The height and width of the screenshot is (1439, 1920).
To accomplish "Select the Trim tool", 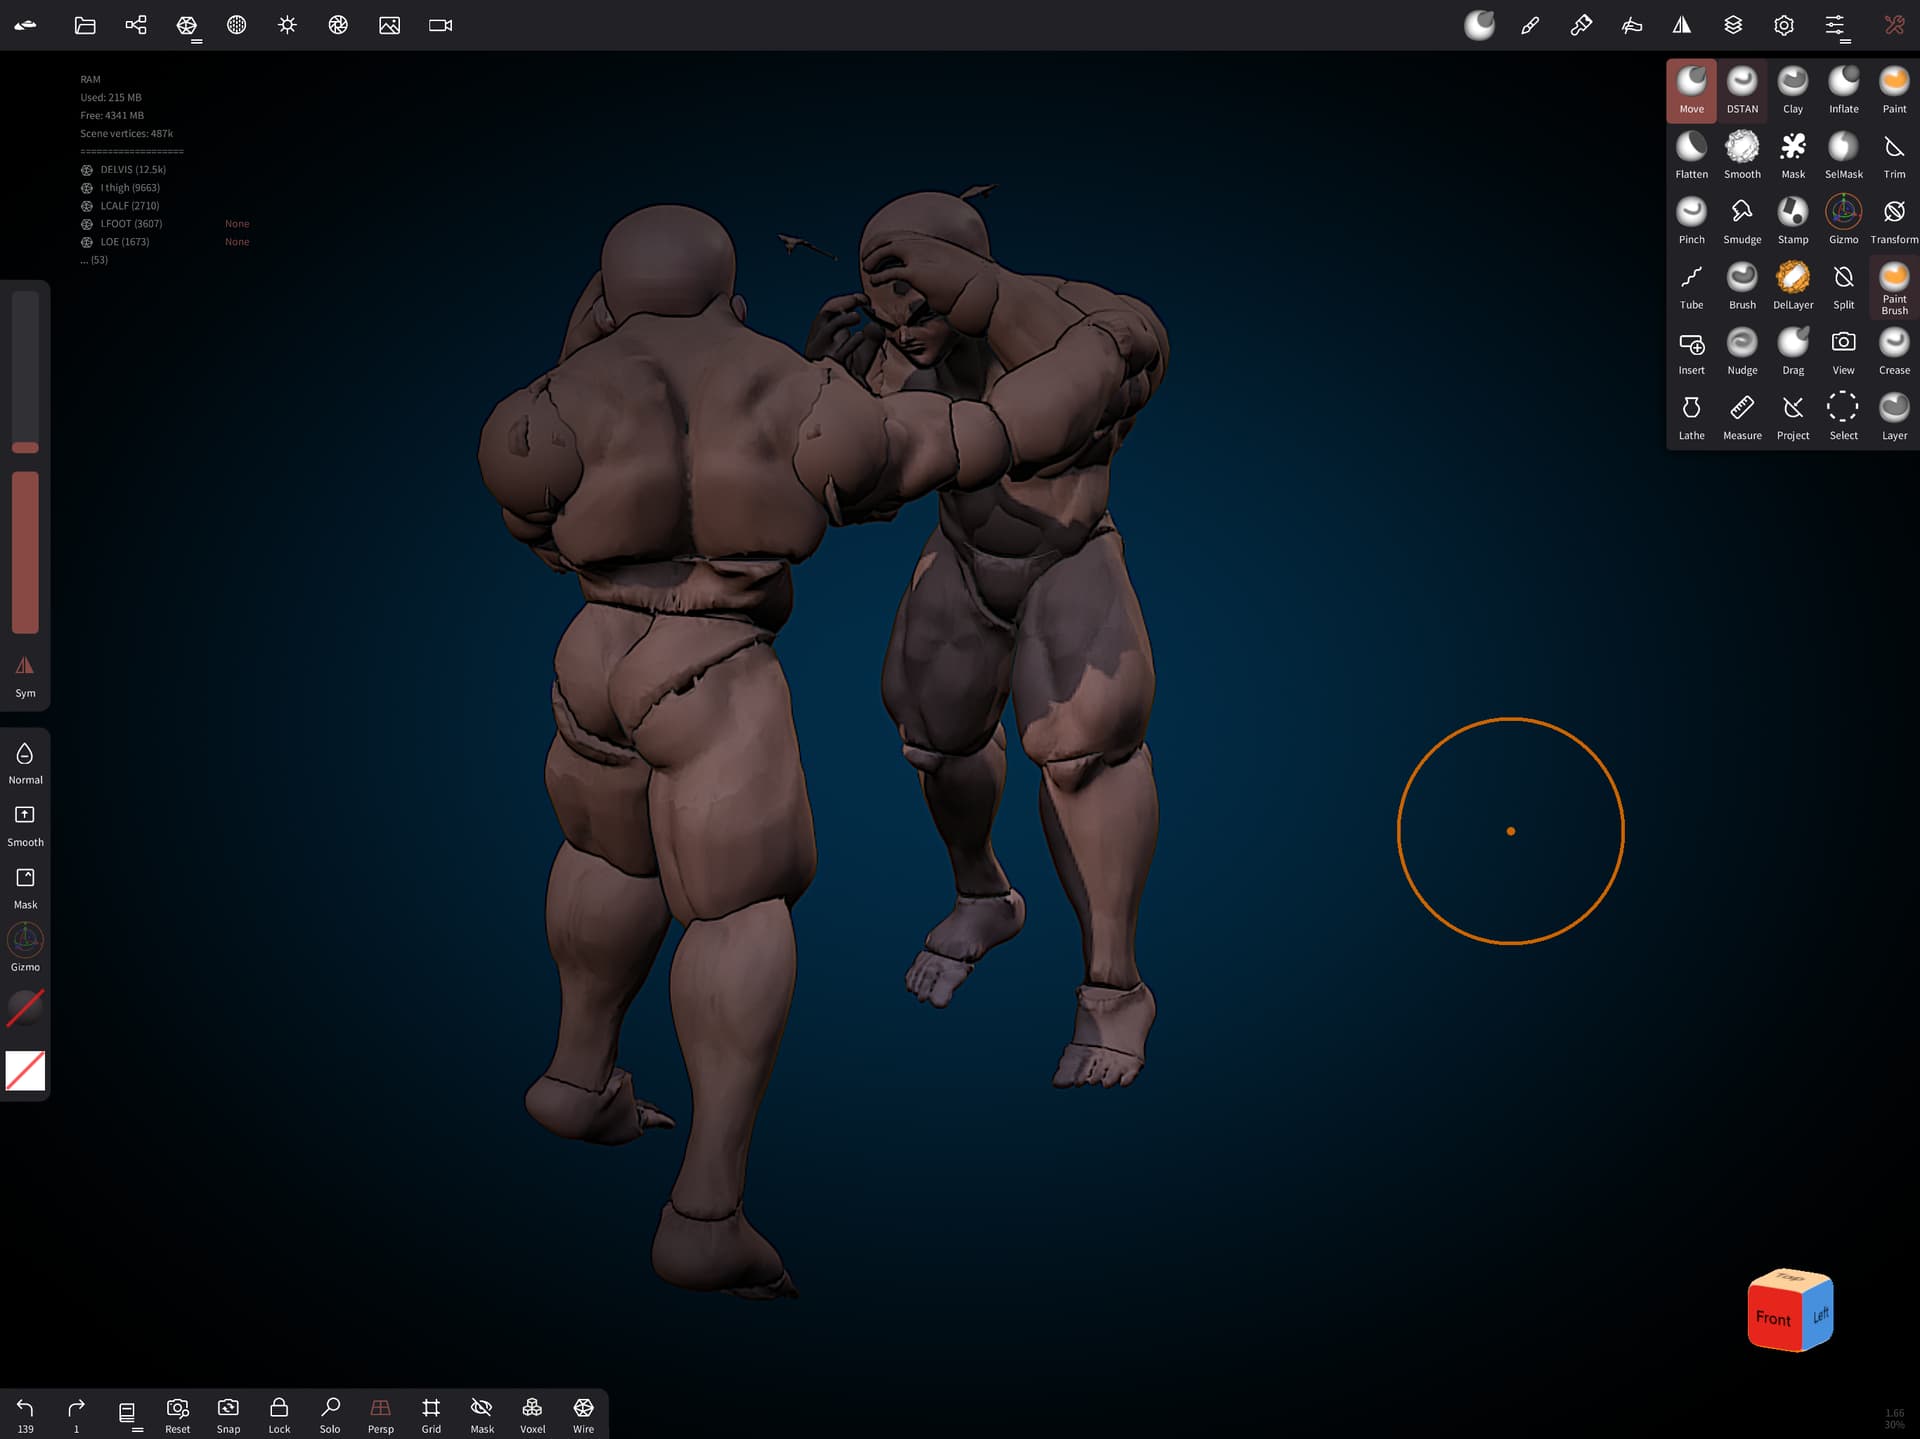I will 1893,155.
